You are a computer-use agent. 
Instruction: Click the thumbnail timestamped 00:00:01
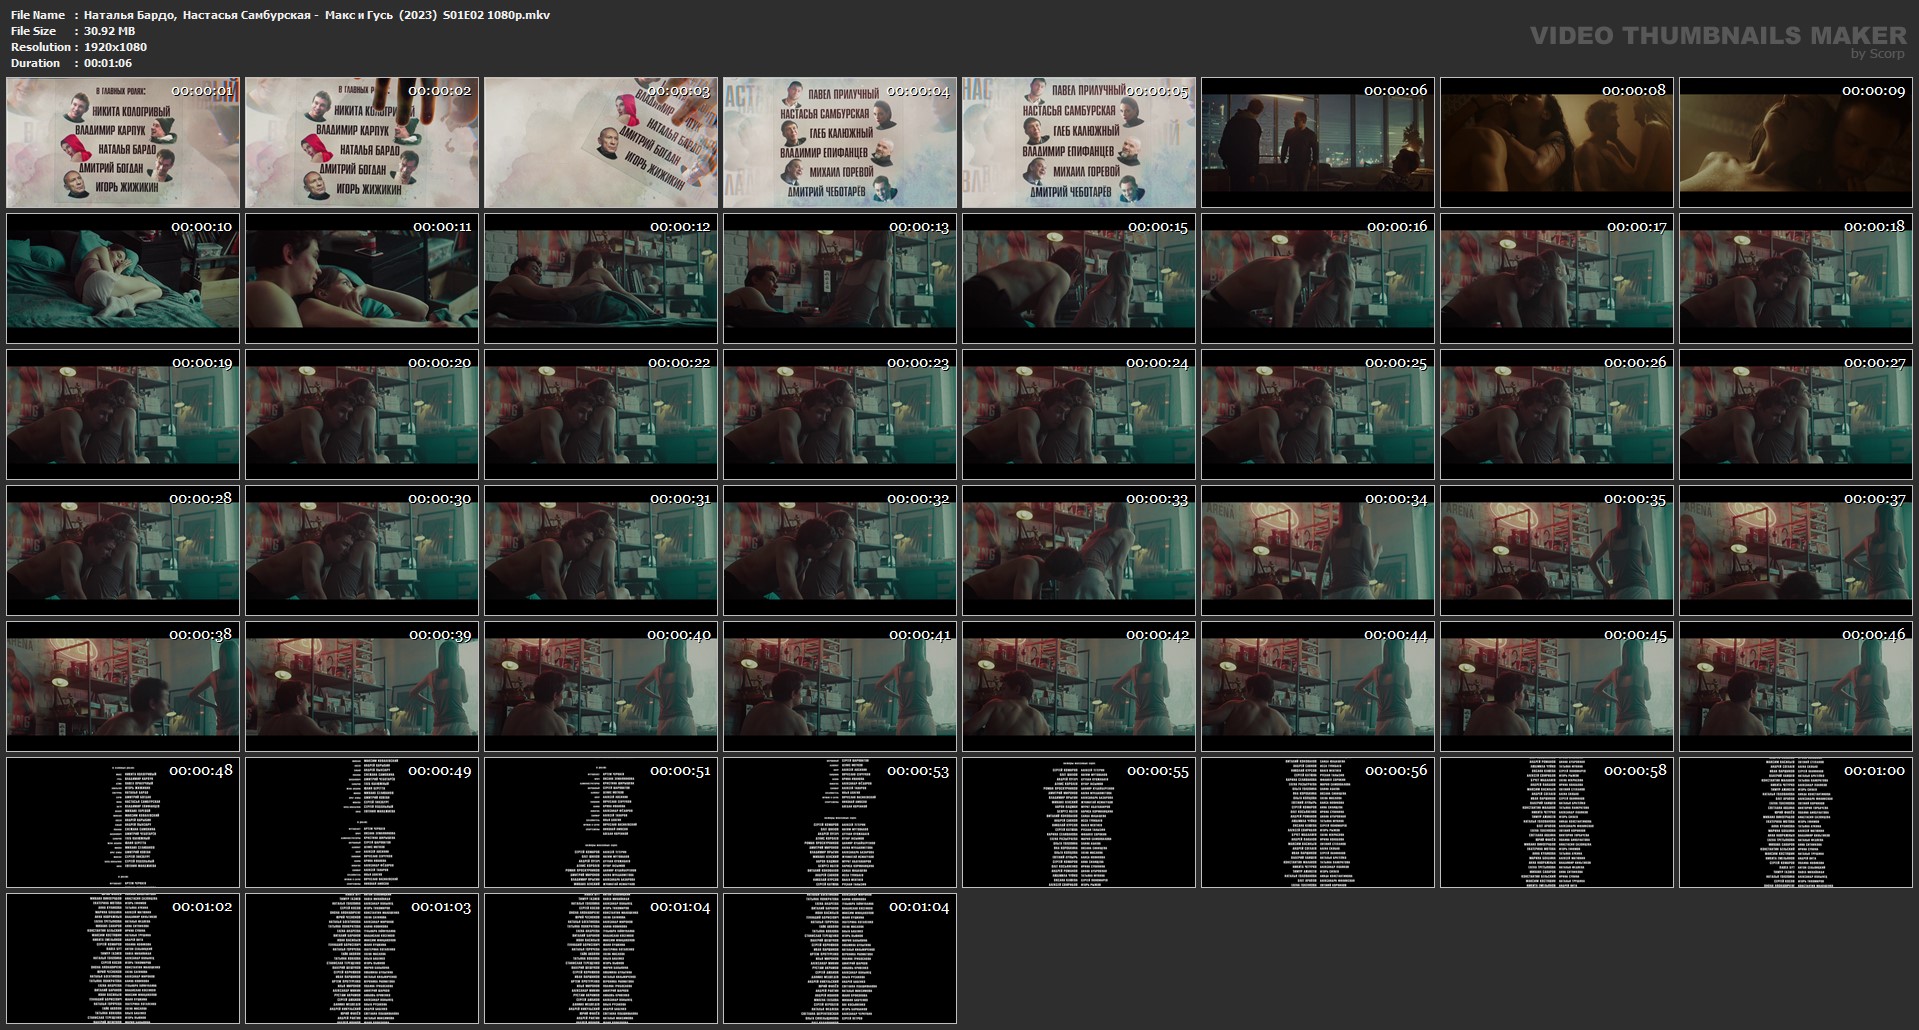[x=123, y=143]
